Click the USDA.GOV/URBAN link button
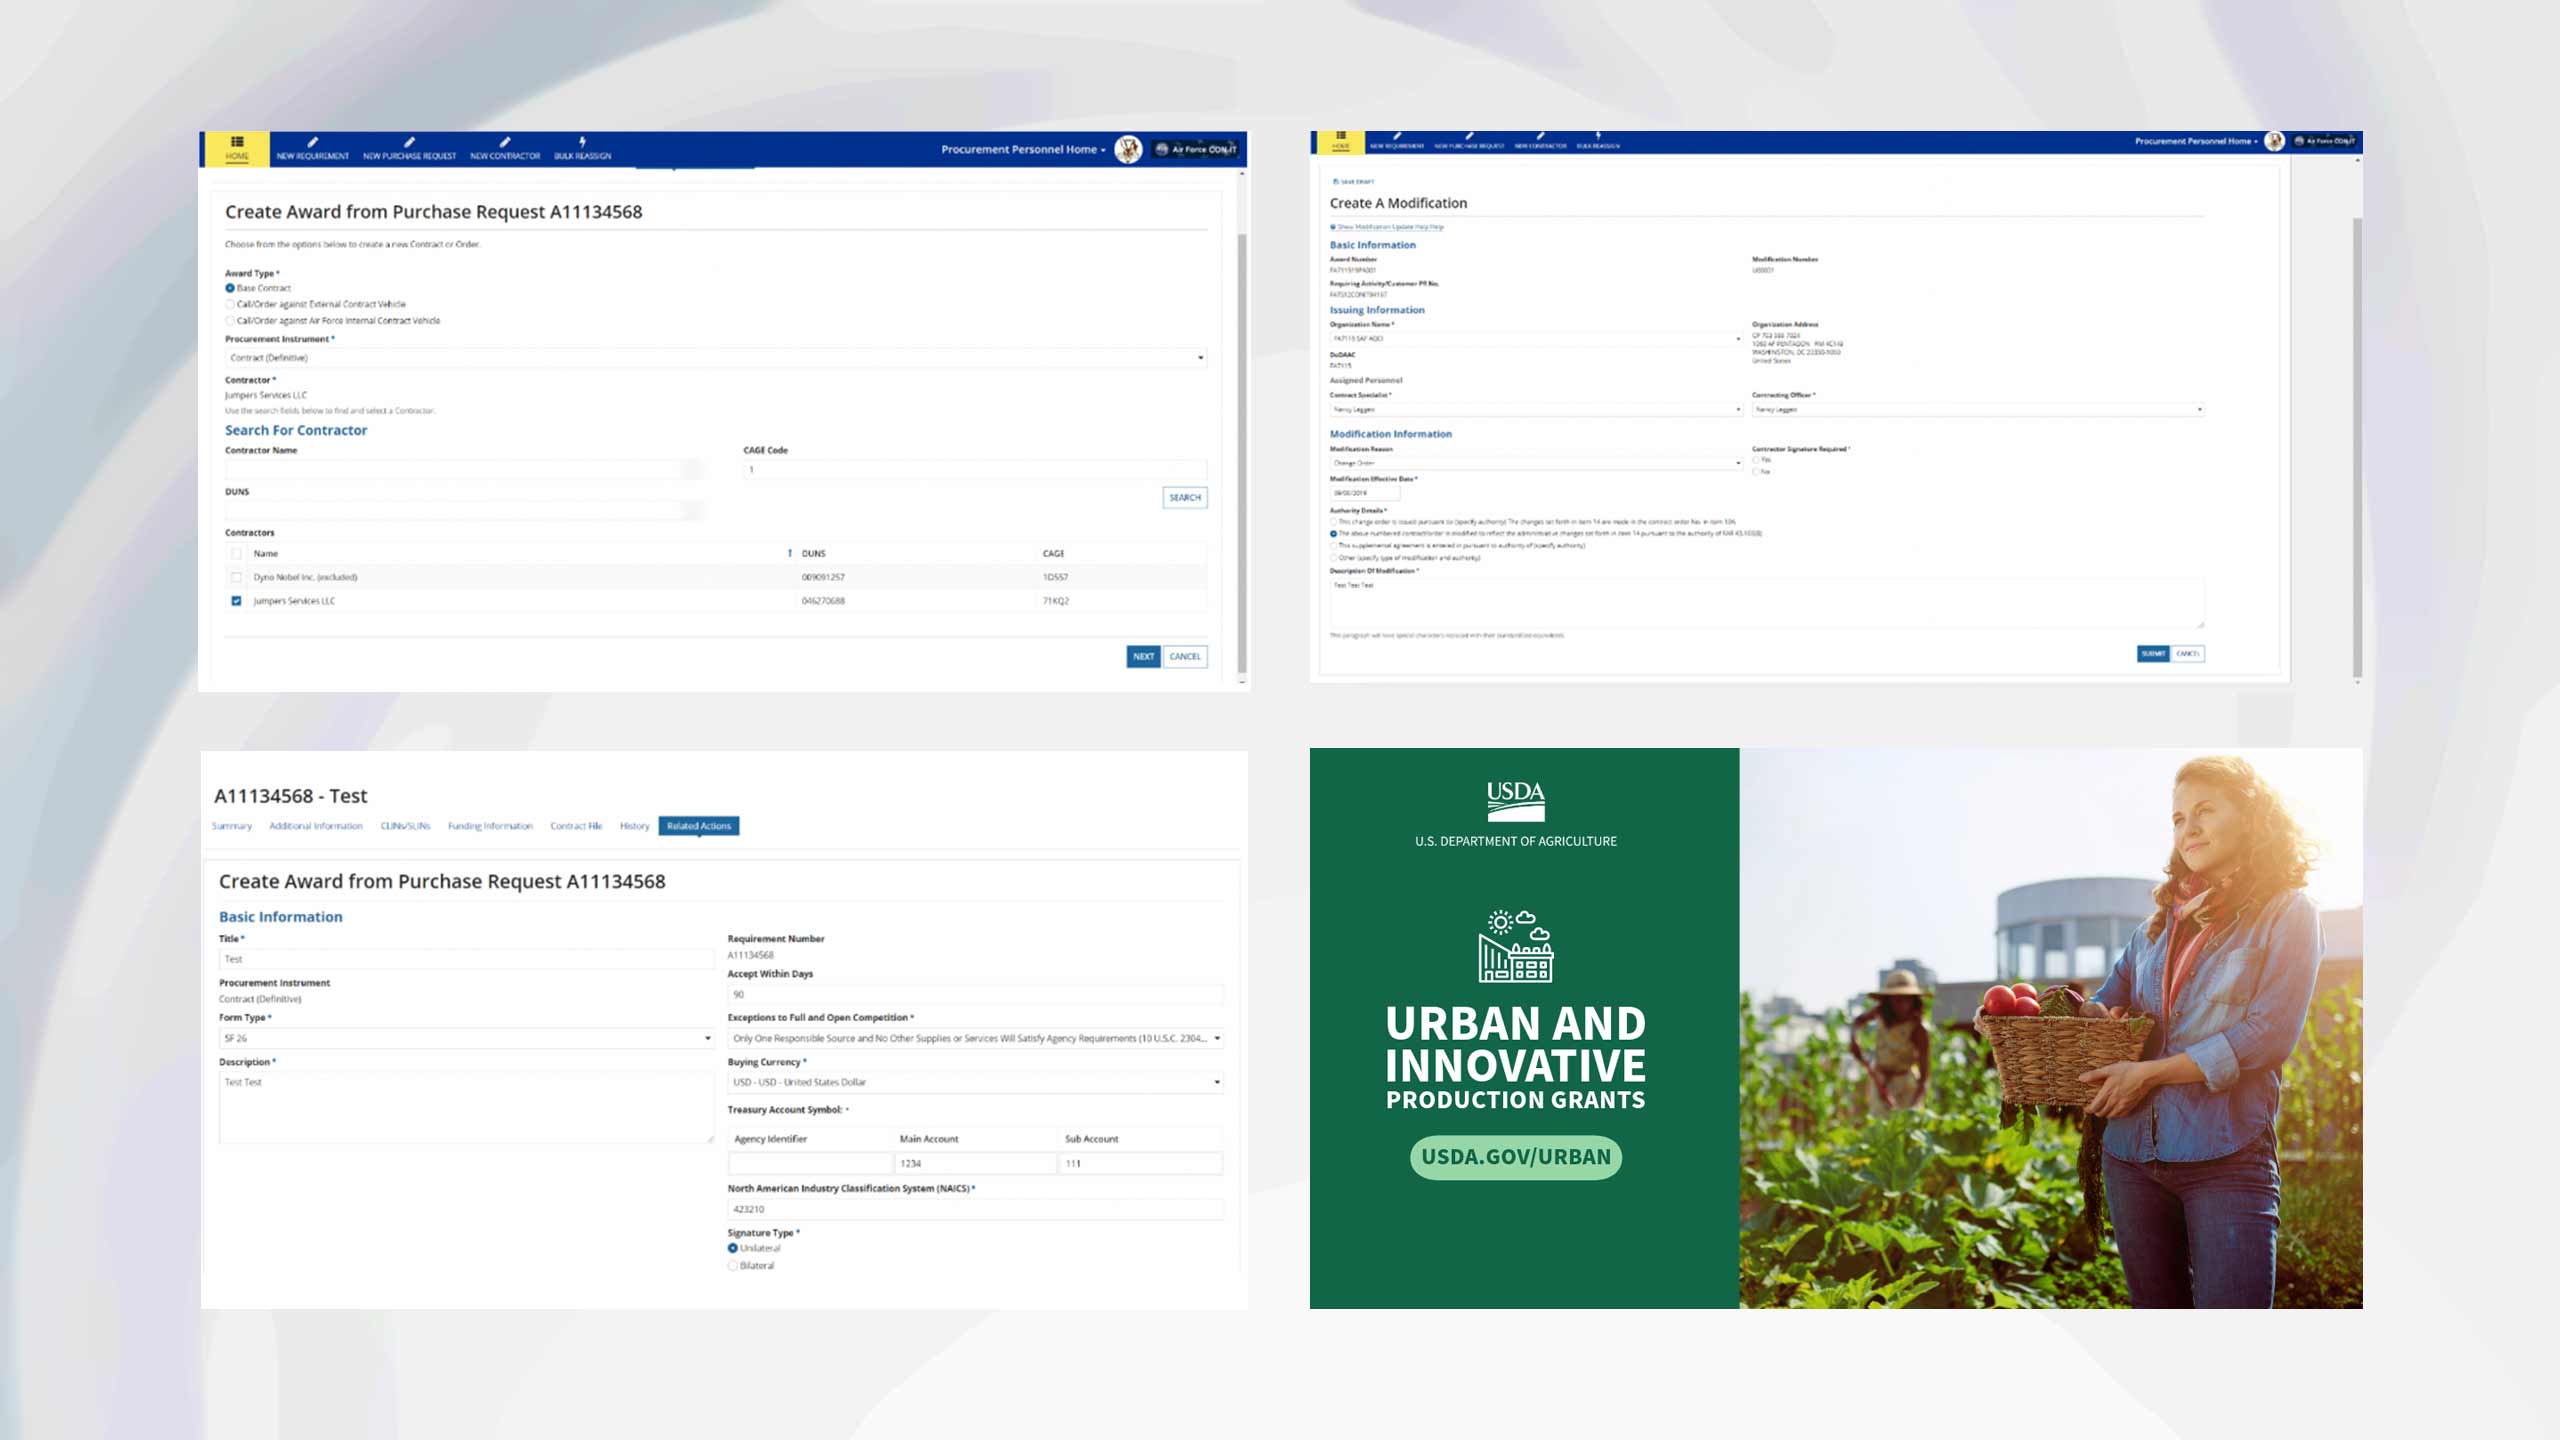 pyautogui.click(x=1515, y=1157)
